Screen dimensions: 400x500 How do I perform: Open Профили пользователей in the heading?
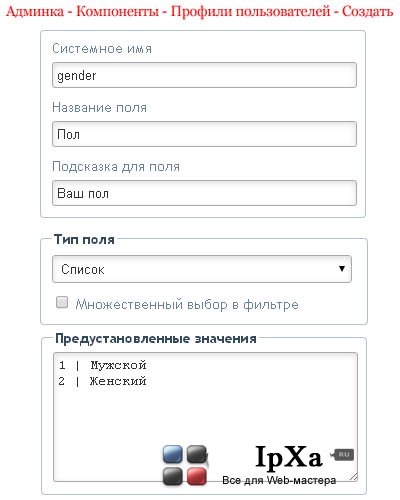[251, 11]
